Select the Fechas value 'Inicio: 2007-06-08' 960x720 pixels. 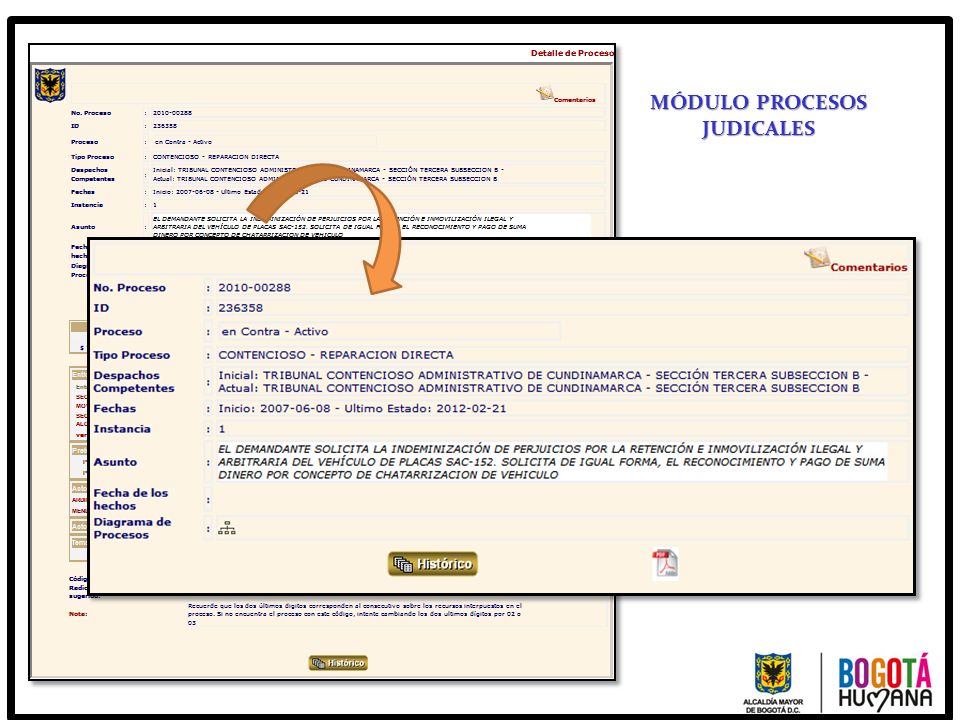tap(274, 408)
